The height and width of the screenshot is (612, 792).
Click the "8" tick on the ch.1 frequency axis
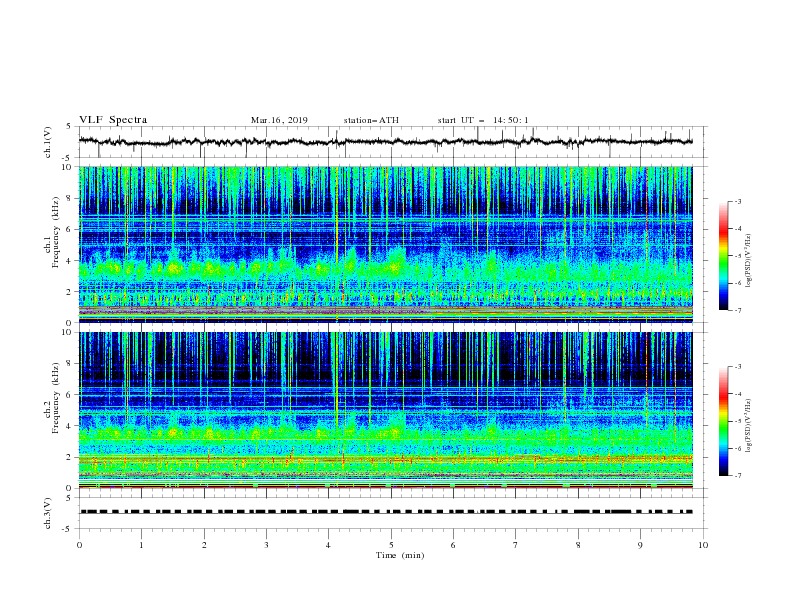[x=70, y=198]
